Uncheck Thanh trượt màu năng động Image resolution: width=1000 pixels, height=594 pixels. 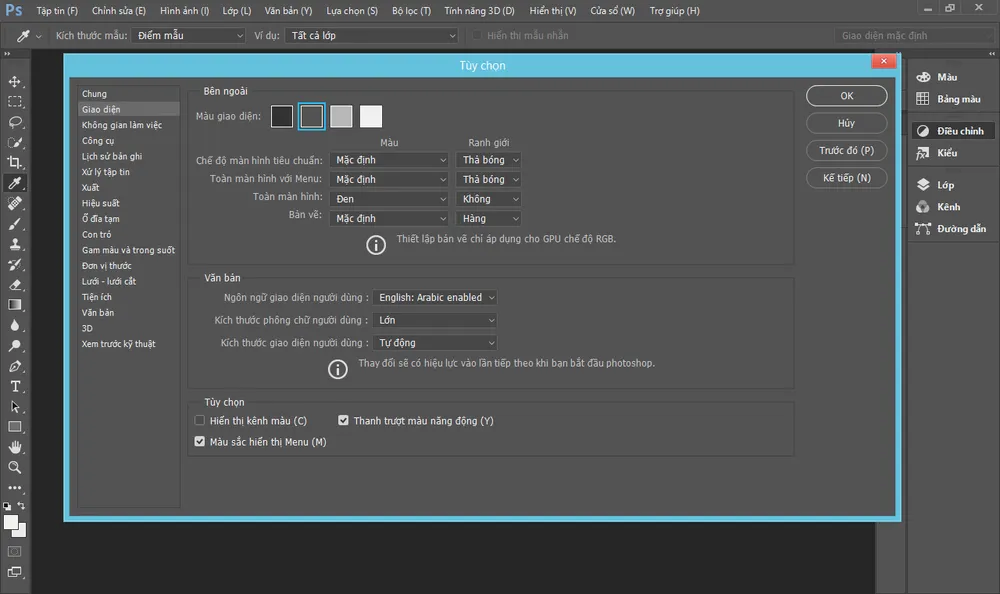344,421
